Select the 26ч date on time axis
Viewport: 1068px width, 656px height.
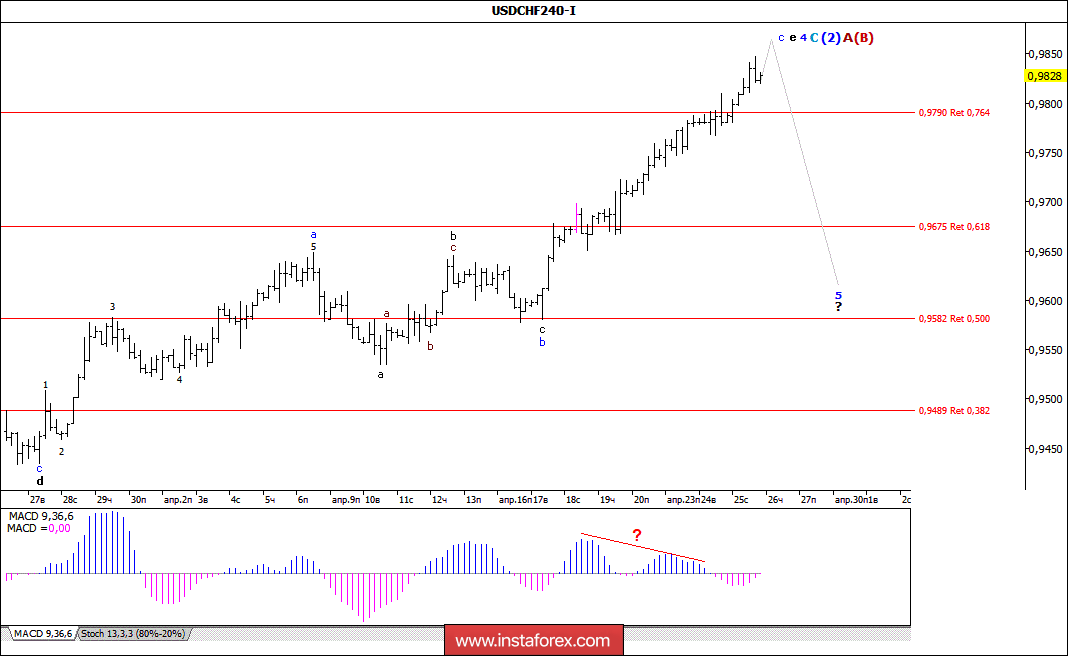[x=775, y=500]
